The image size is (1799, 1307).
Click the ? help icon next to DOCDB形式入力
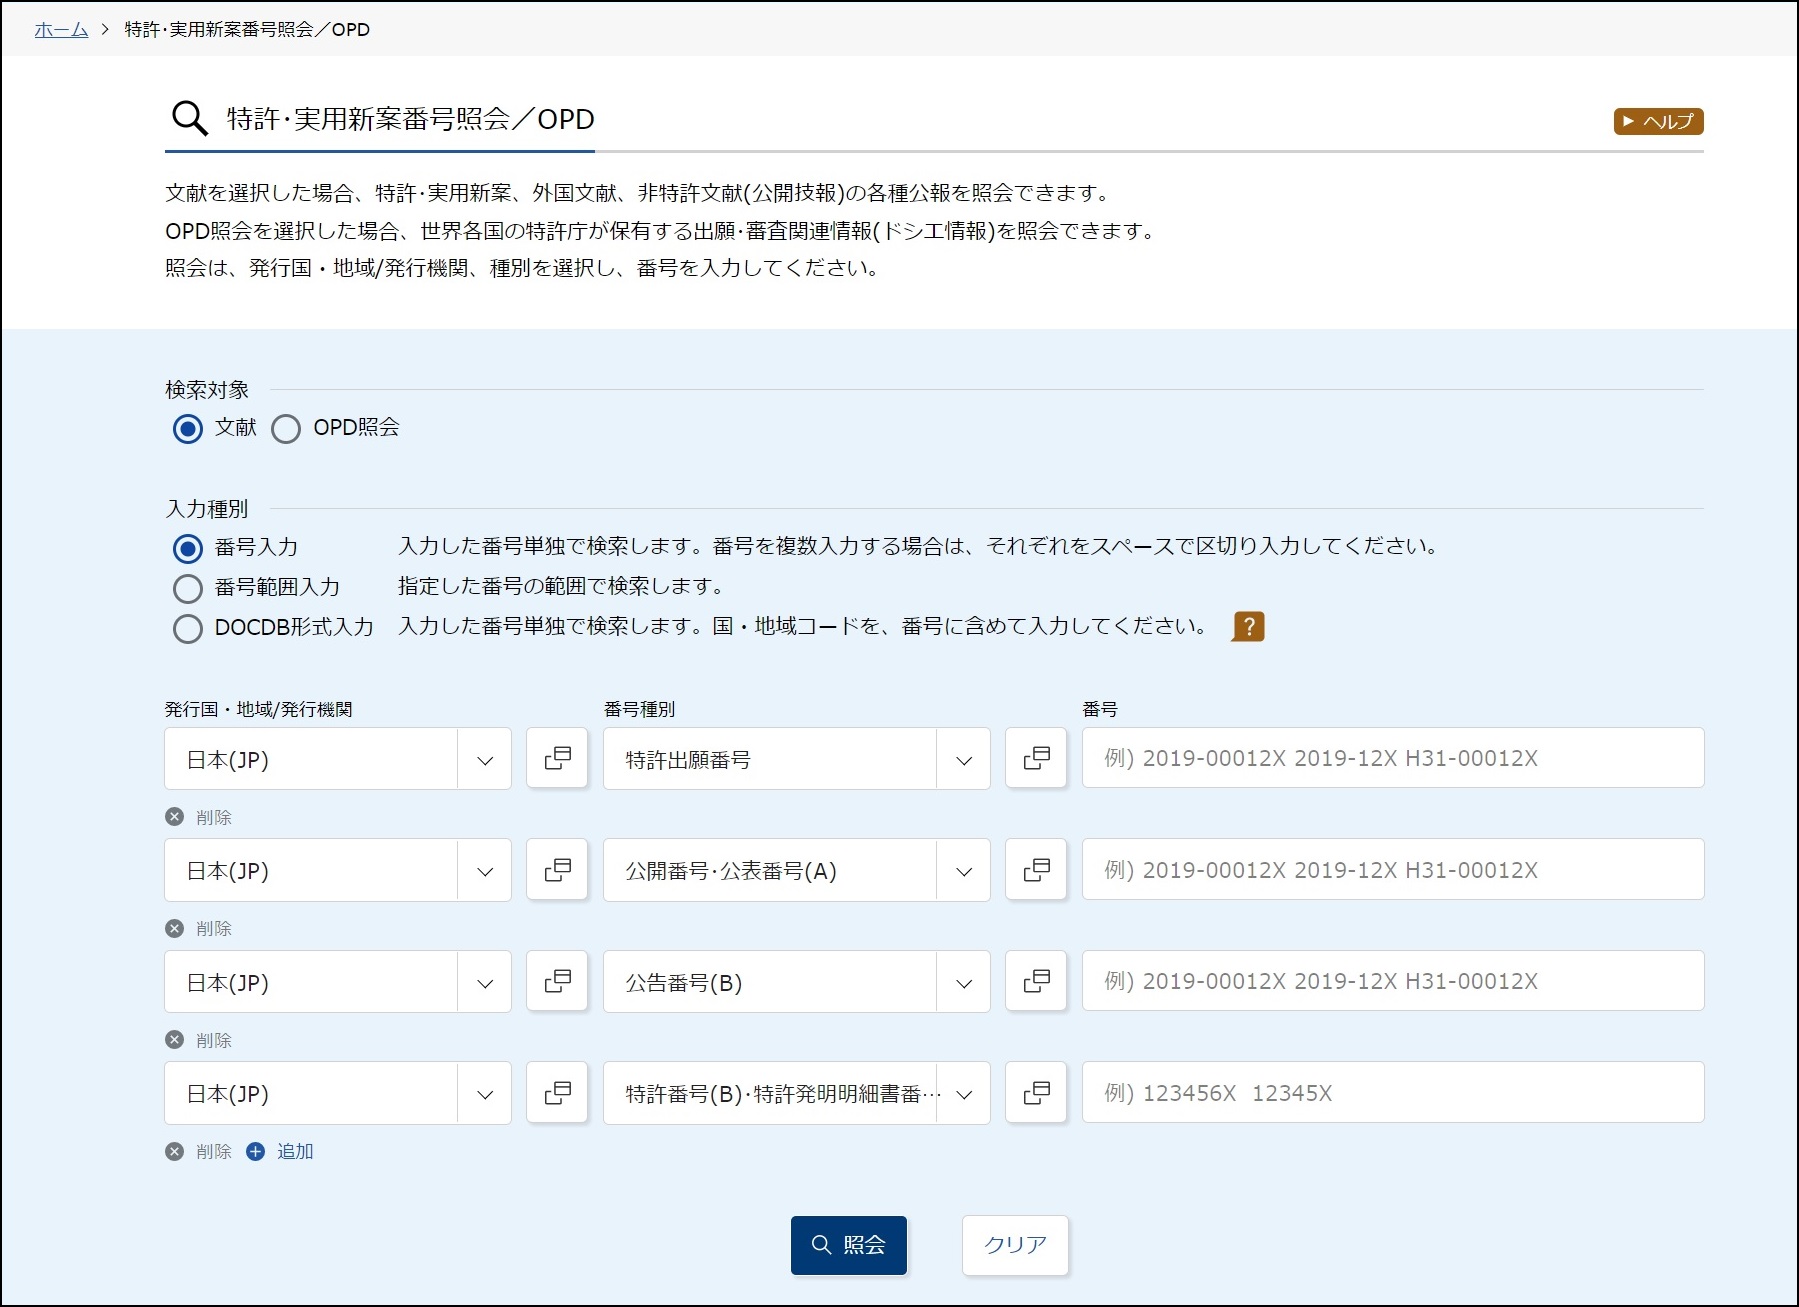pyautogui.click(x=1248, y=626)
